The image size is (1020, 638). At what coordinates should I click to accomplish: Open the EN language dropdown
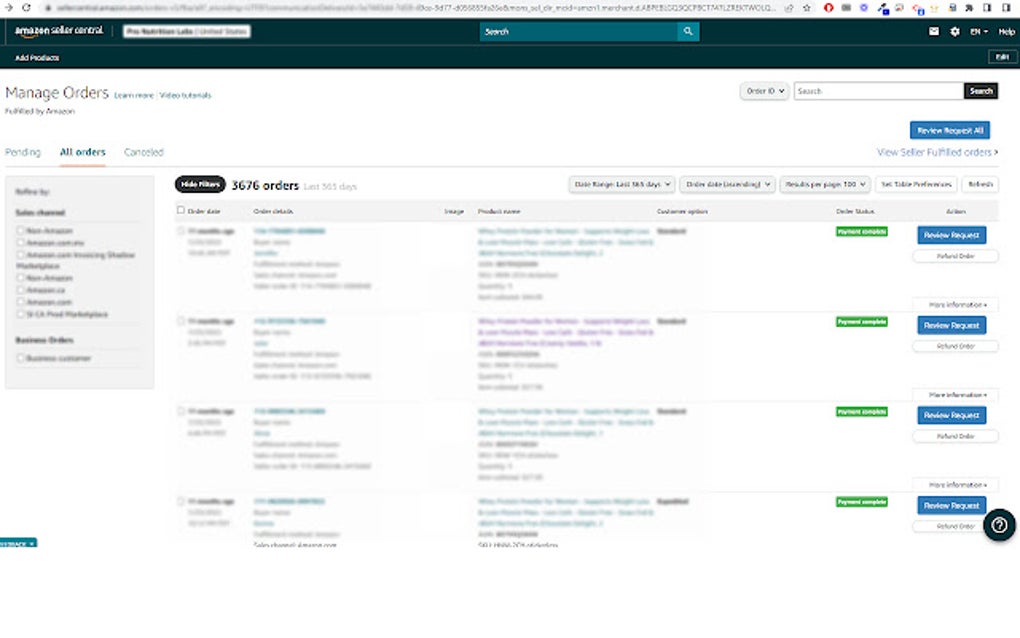click(978, 31)
